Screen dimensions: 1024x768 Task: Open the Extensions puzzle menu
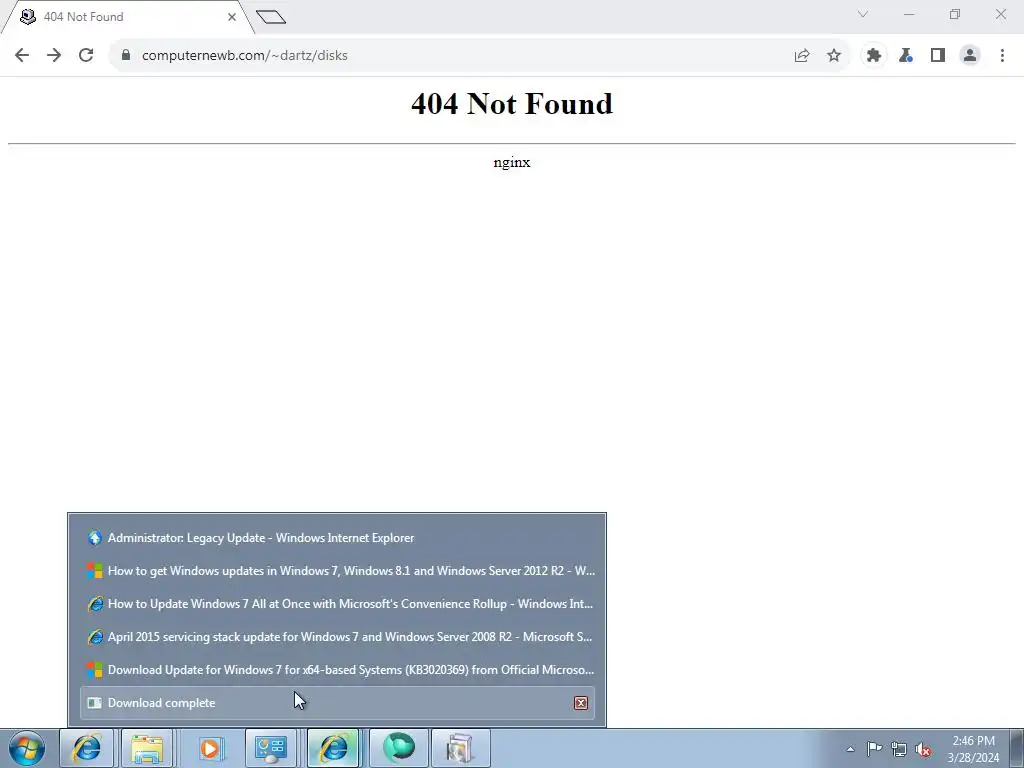[874, 56]
